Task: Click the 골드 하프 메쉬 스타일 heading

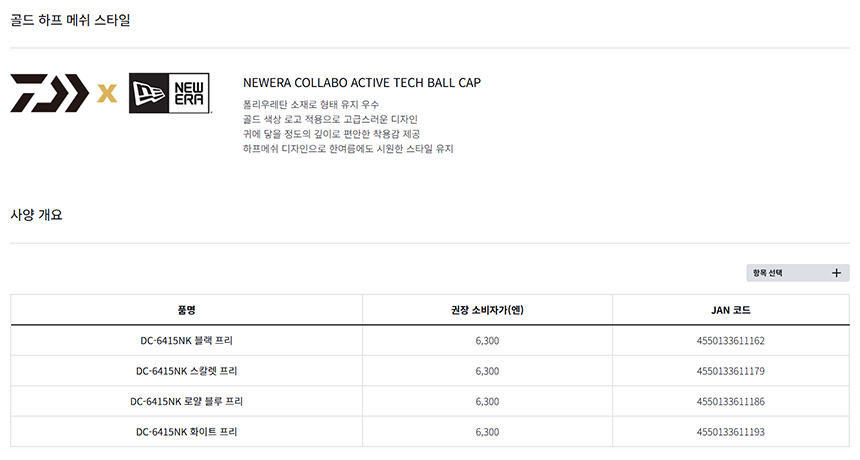Action: tap(70, 20)
